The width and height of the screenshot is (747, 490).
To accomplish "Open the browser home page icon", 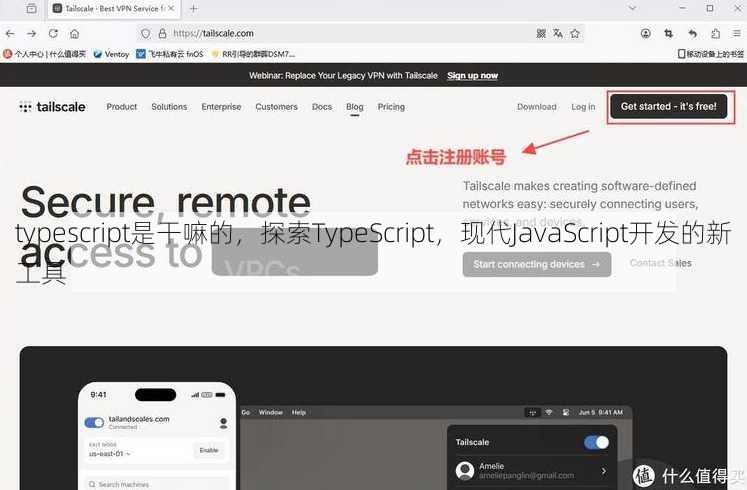I will (x=75, y=33).
